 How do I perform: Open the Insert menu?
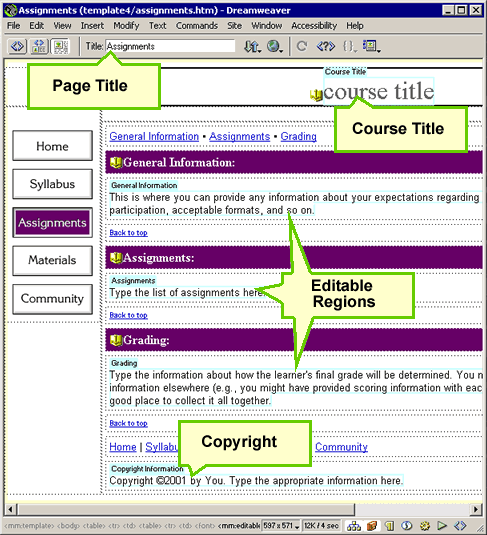pos(92,26)
